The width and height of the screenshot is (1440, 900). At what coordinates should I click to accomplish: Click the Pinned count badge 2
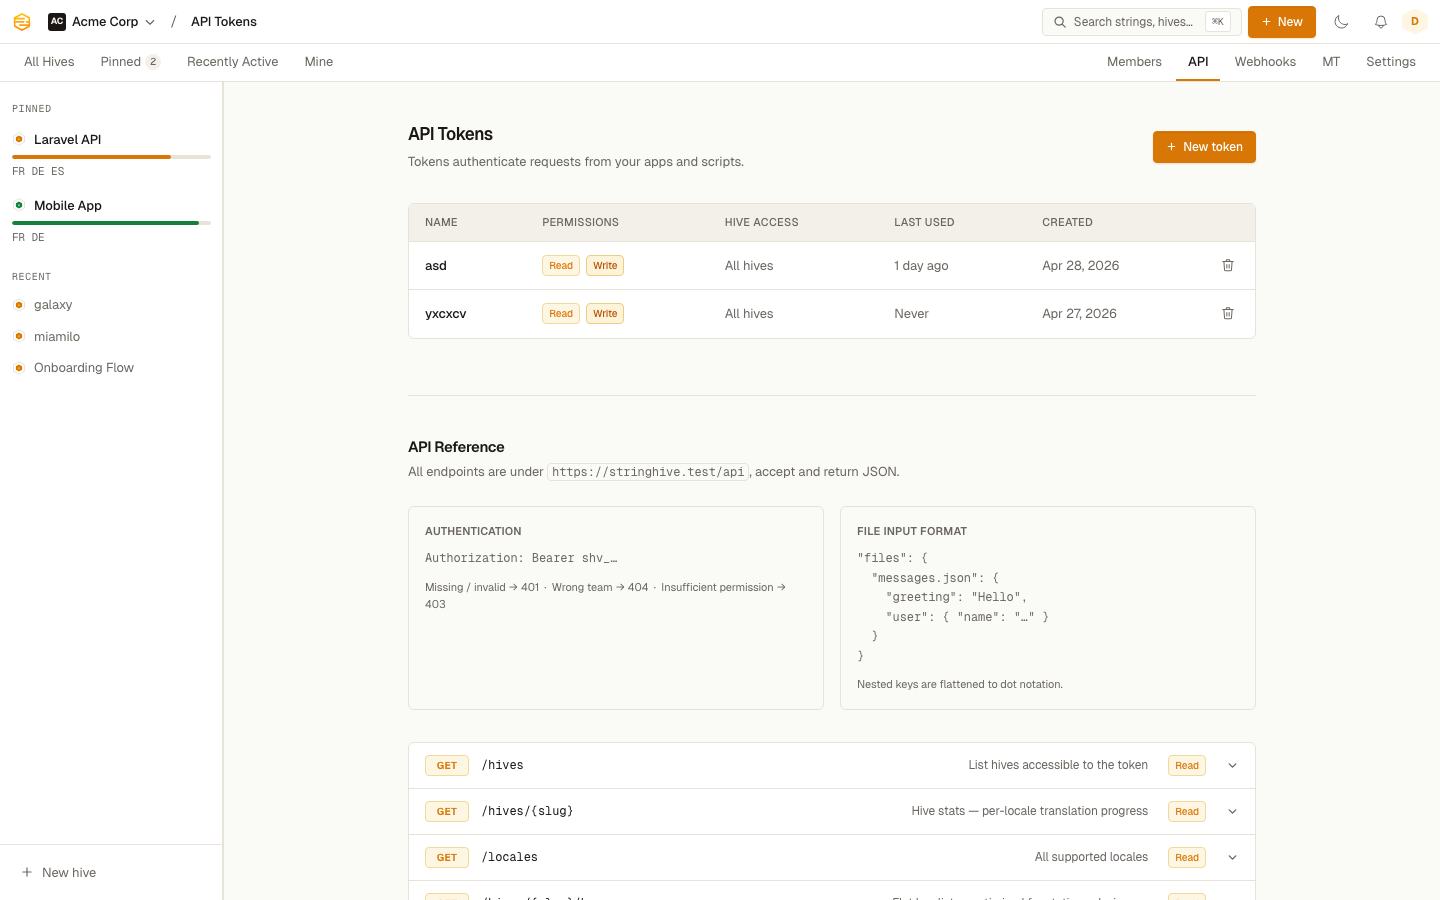pos(153,62)
